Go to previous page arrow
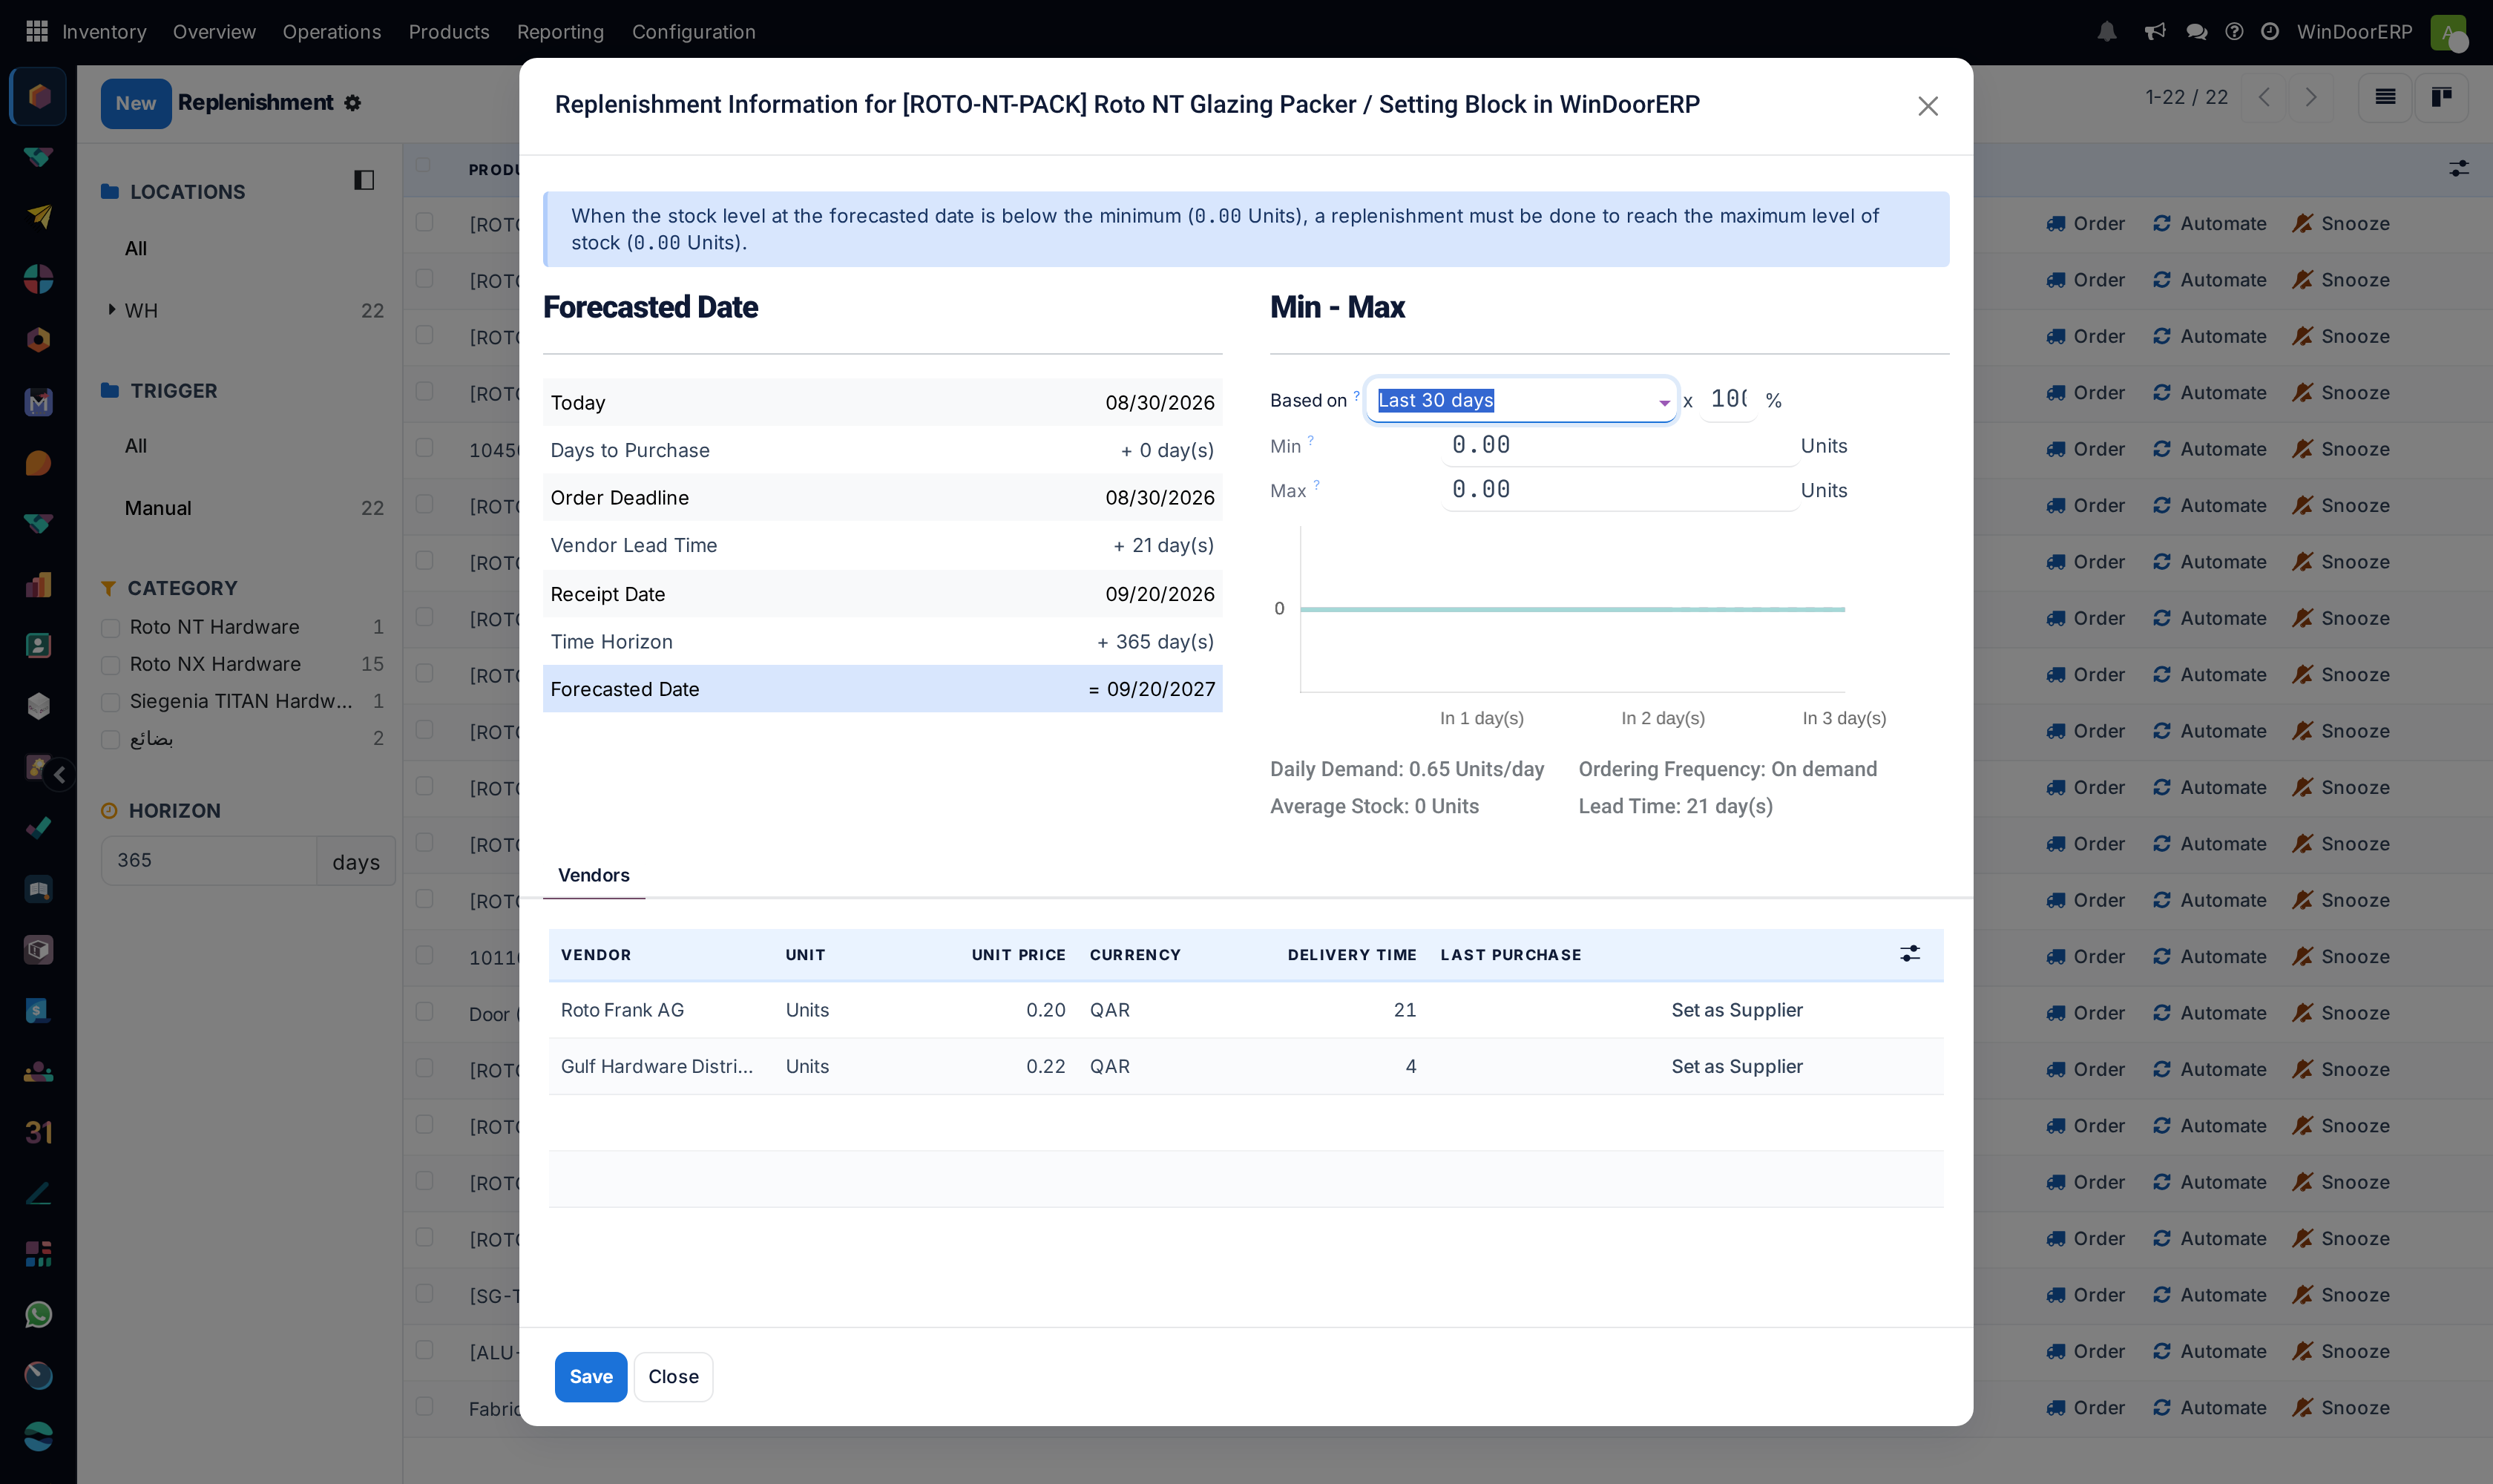The width and height of the screenshot is (2493, 1484). (2264, 97)
